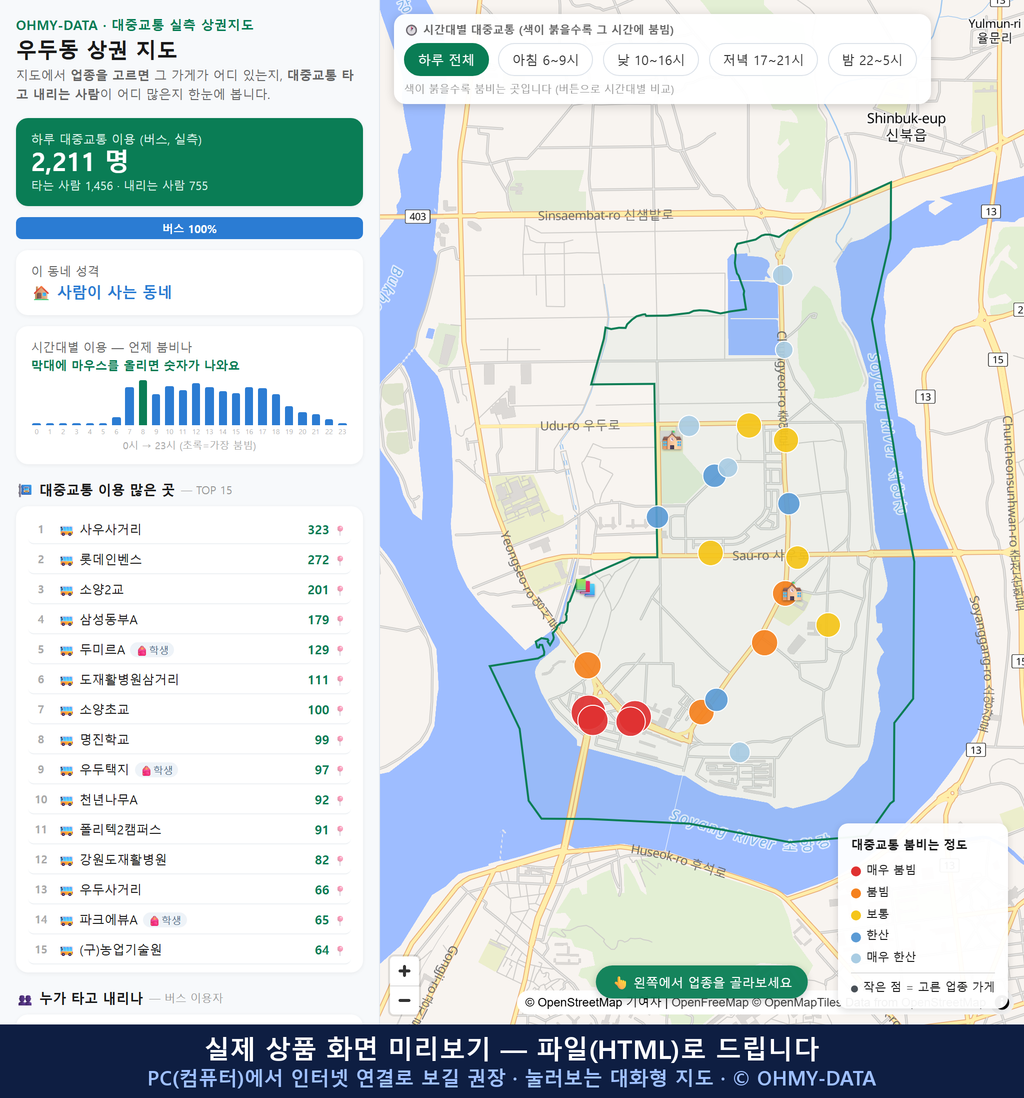1024x1098 pixels.
Task: Open the OpenMapTiles attribution link
Action: click(796, 1003)
